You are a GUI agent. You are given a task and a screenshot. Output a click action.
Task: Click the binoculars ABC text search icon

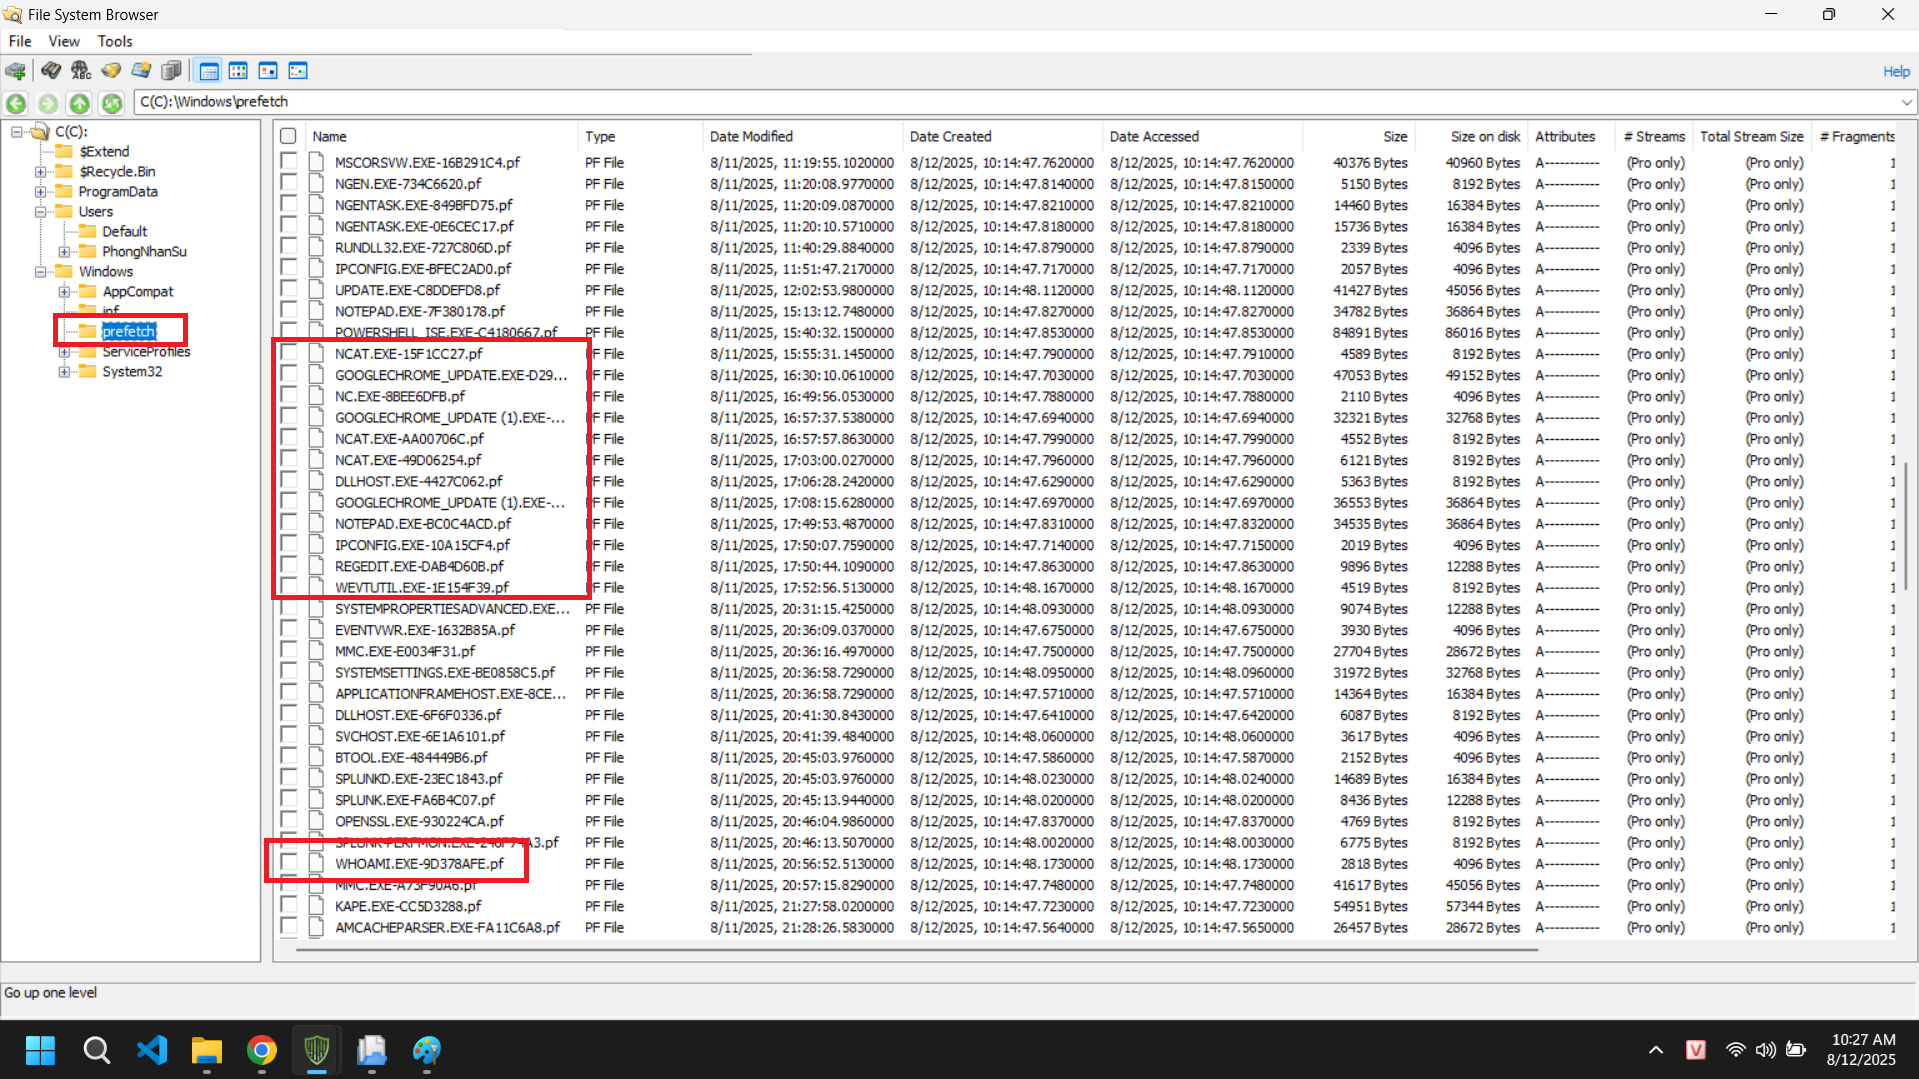pos(81,71)
